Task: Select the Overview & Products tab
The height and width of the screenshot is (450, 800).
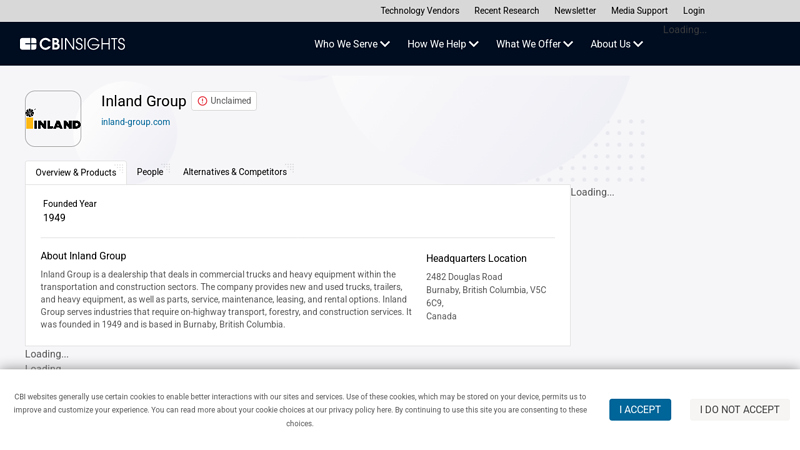Action: coord(76,173)
